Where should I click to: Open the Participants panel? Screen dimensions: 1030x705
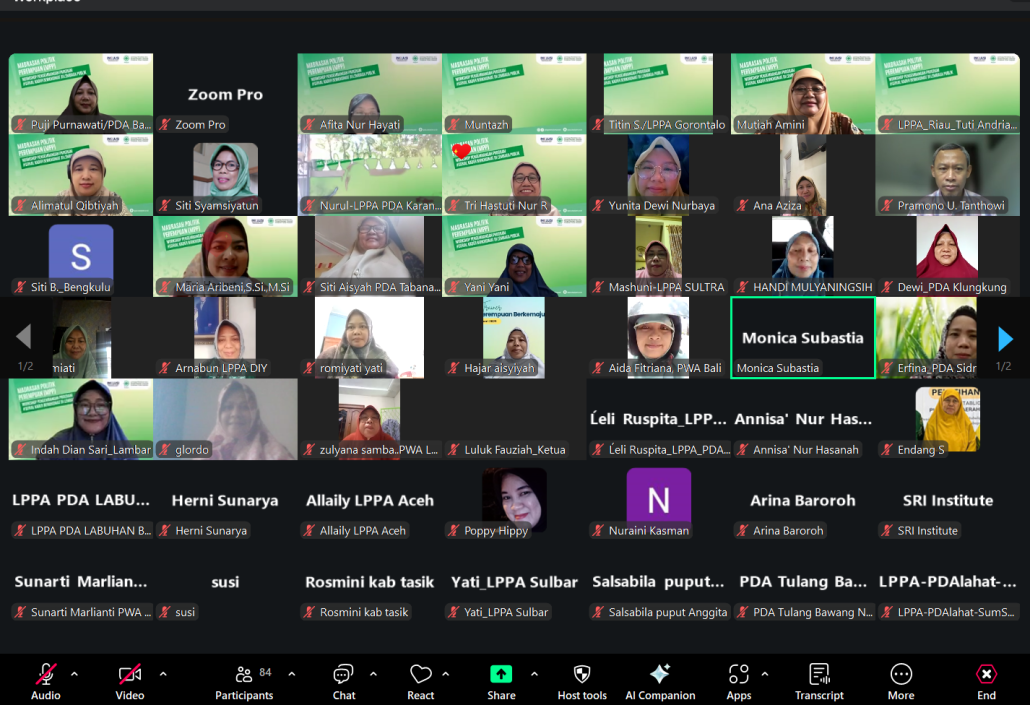[x=244, y=681]
